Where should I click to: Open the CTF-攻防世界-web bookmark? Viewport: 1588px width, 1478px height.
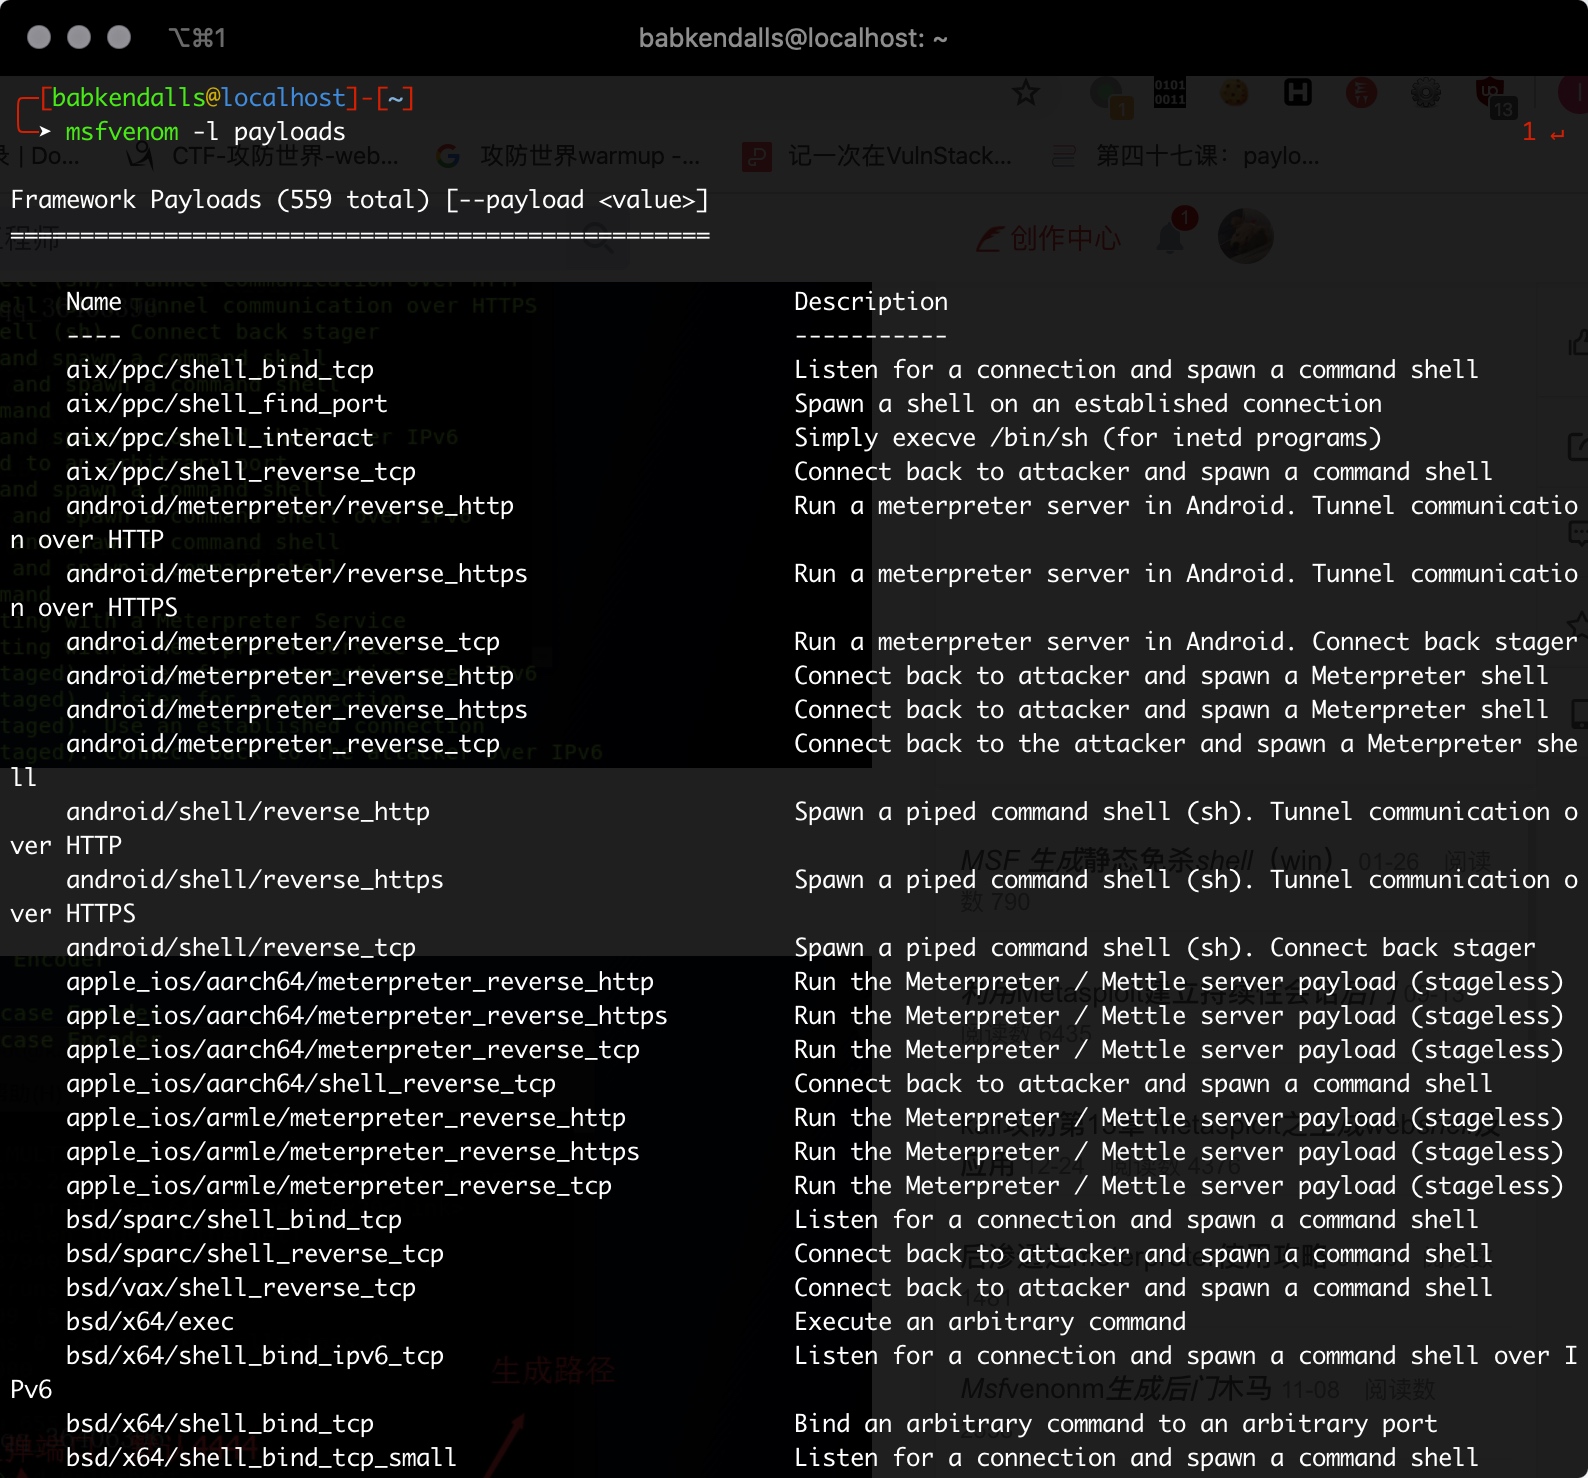pos(284,156)
